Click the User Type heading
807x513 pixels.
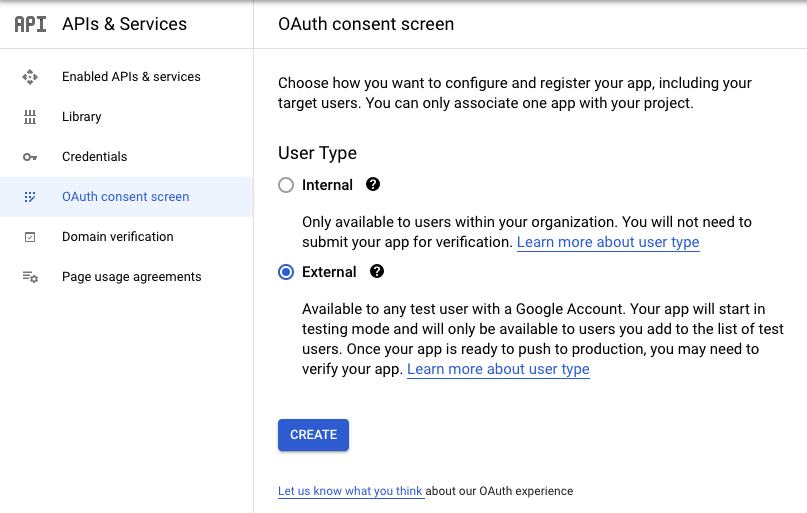pyautogui.click(x=317, y=153)
